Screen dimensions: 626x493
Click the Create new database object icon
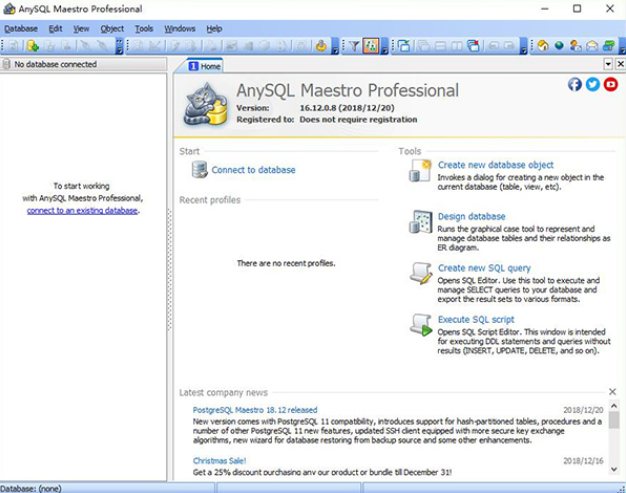pyautogui.click(x=420, y=171)
